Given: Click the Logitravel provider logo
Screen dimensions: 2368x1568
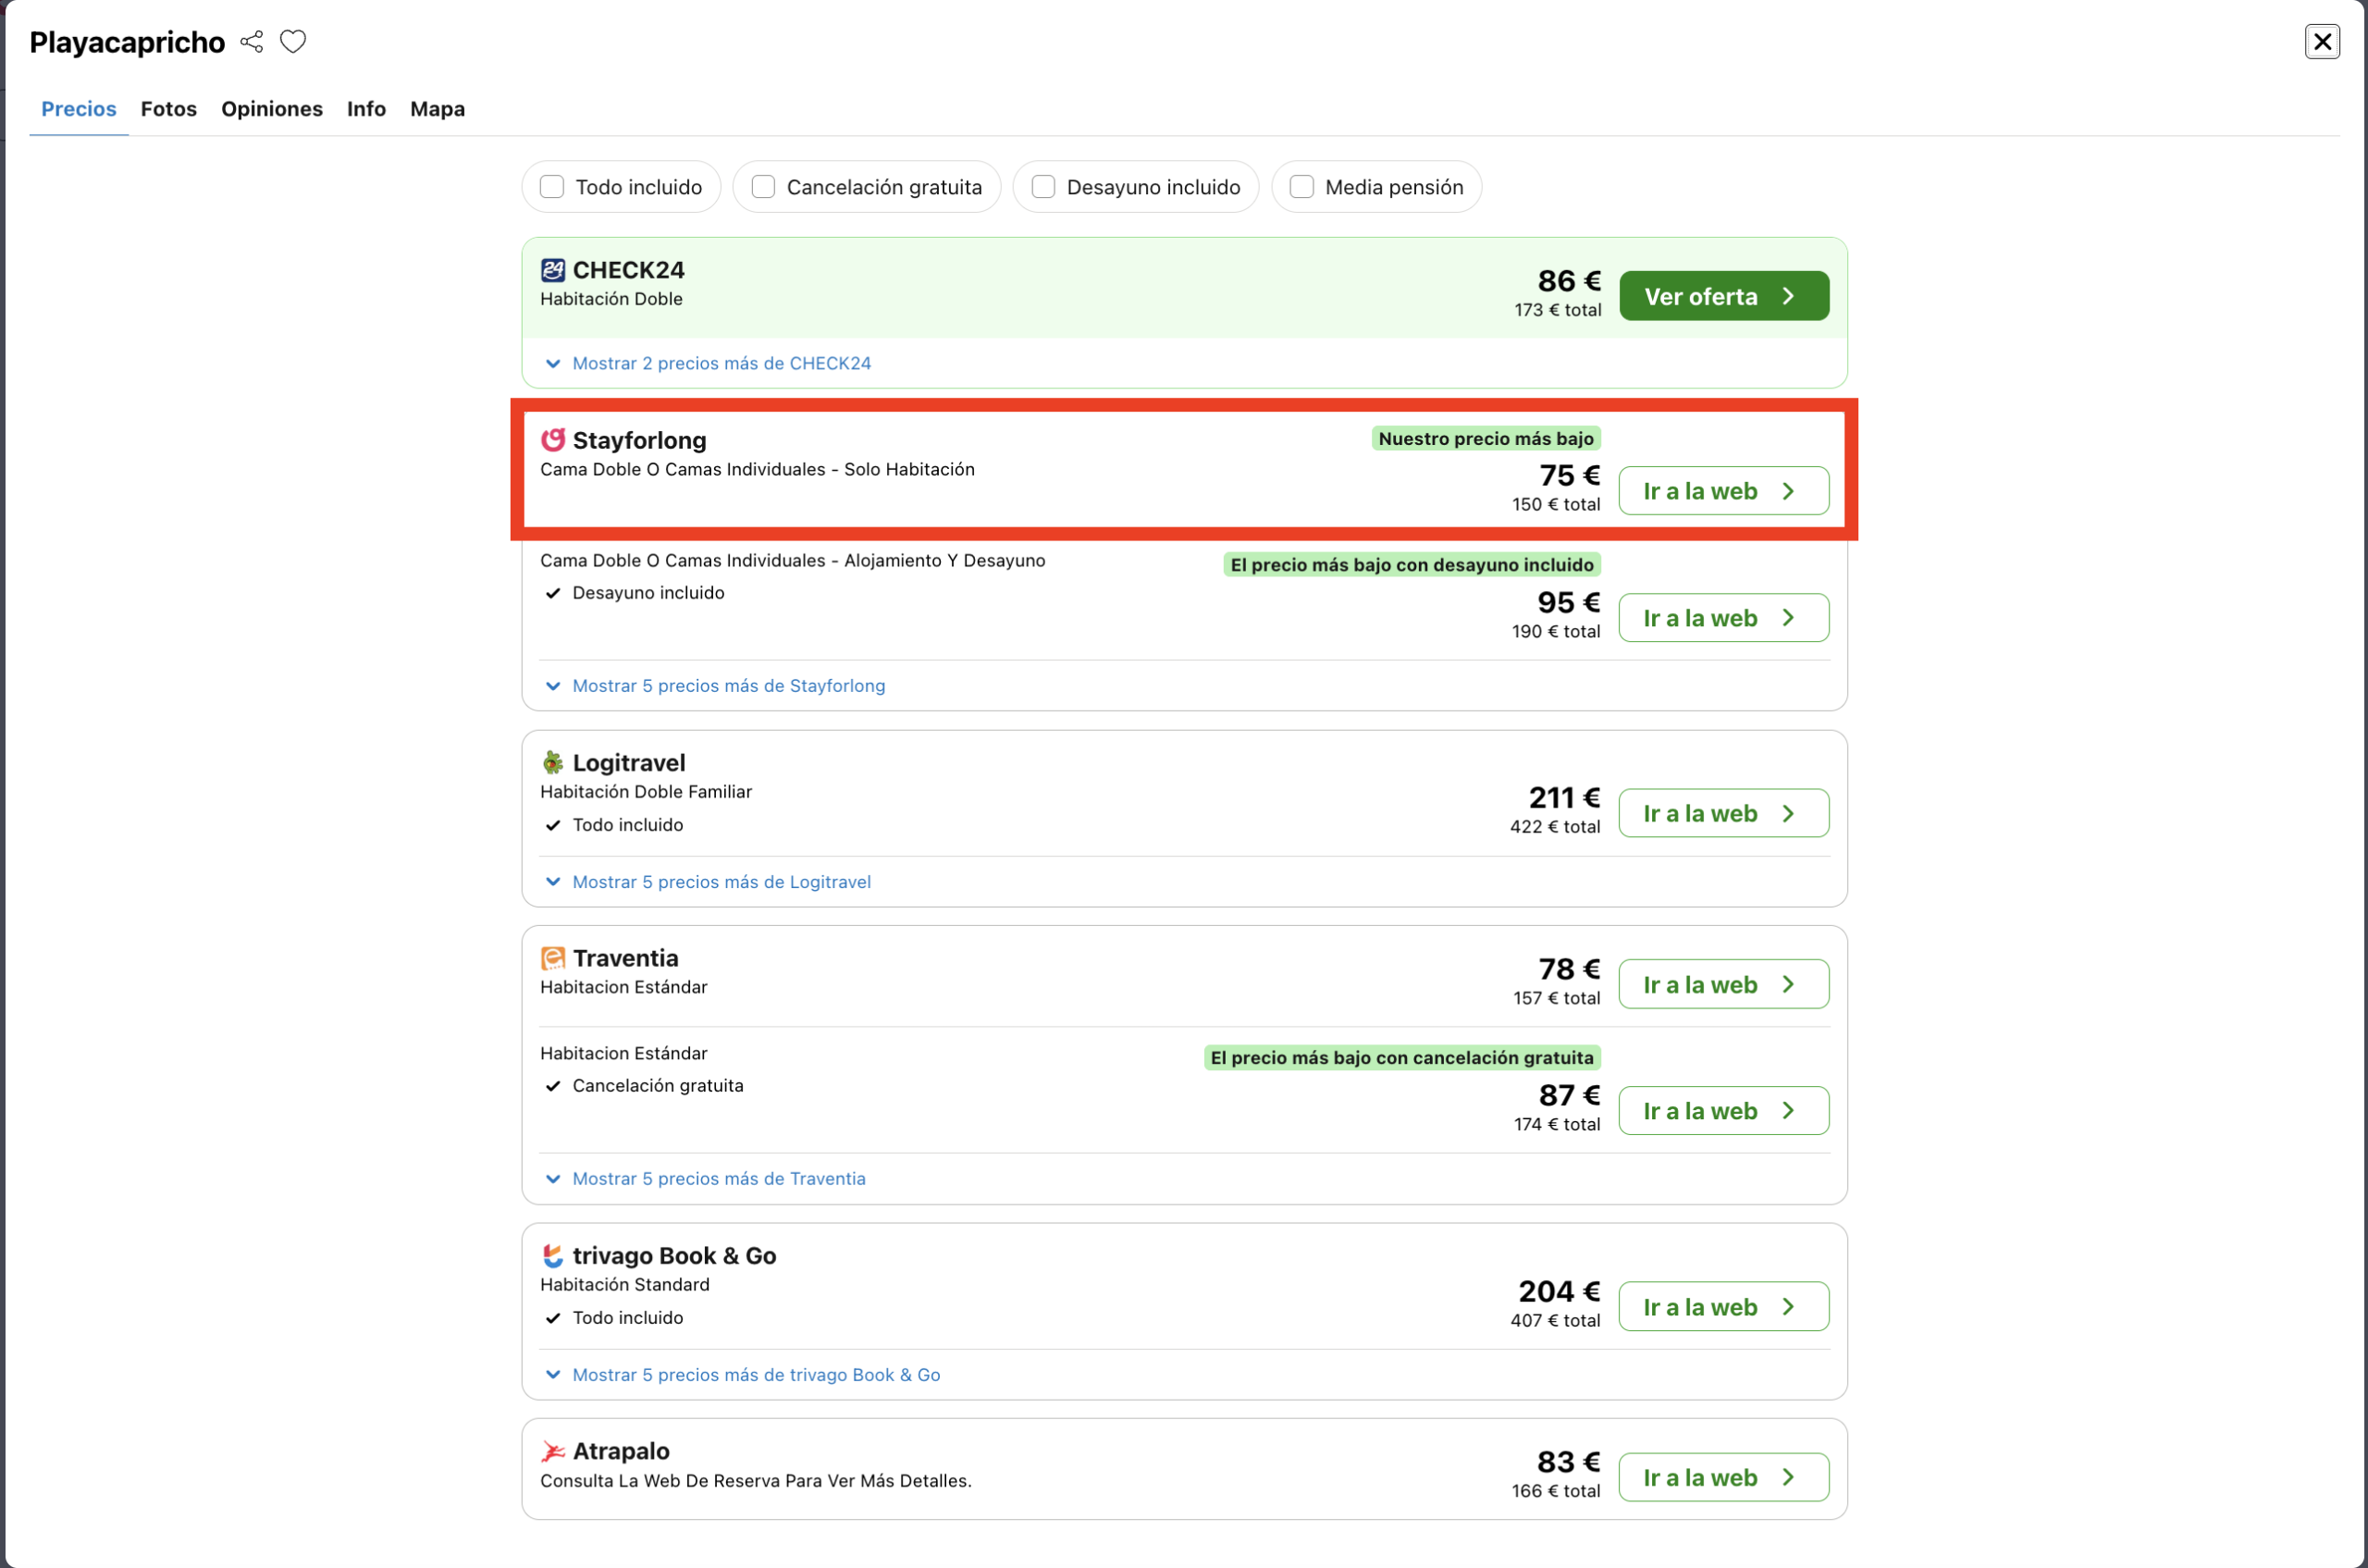Looking at the screenshot, I should (553, 763).
